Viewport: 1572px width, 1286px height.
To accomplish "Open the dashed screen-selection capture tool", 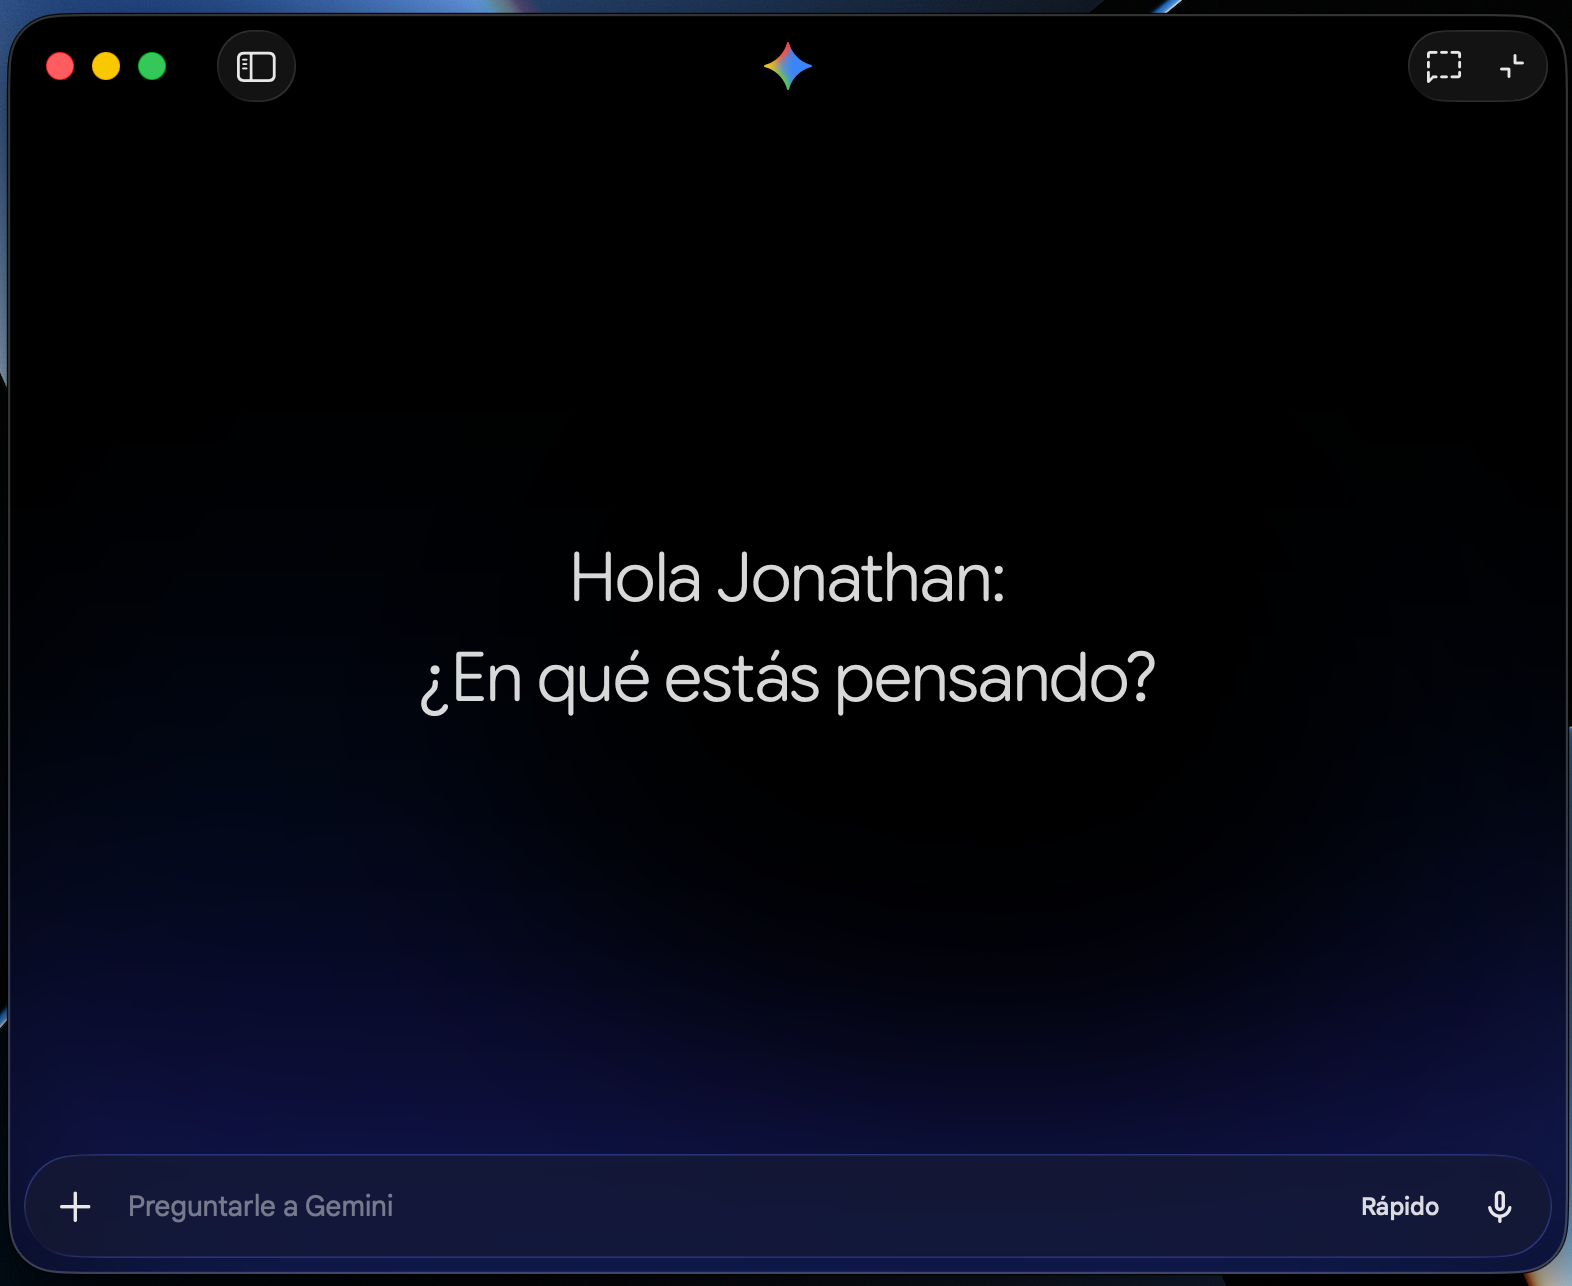I will (x=1443, y=67).
